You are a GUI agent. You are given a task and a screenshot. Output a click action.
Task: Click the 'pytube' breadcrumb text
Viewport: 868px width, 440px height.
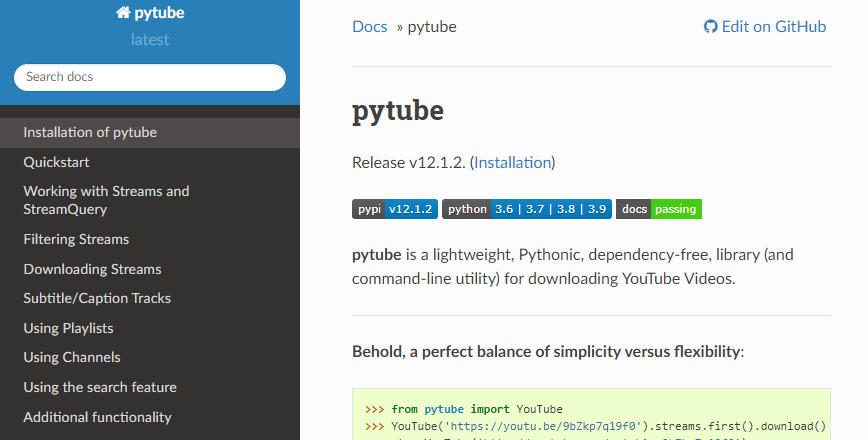coord(432,27)
